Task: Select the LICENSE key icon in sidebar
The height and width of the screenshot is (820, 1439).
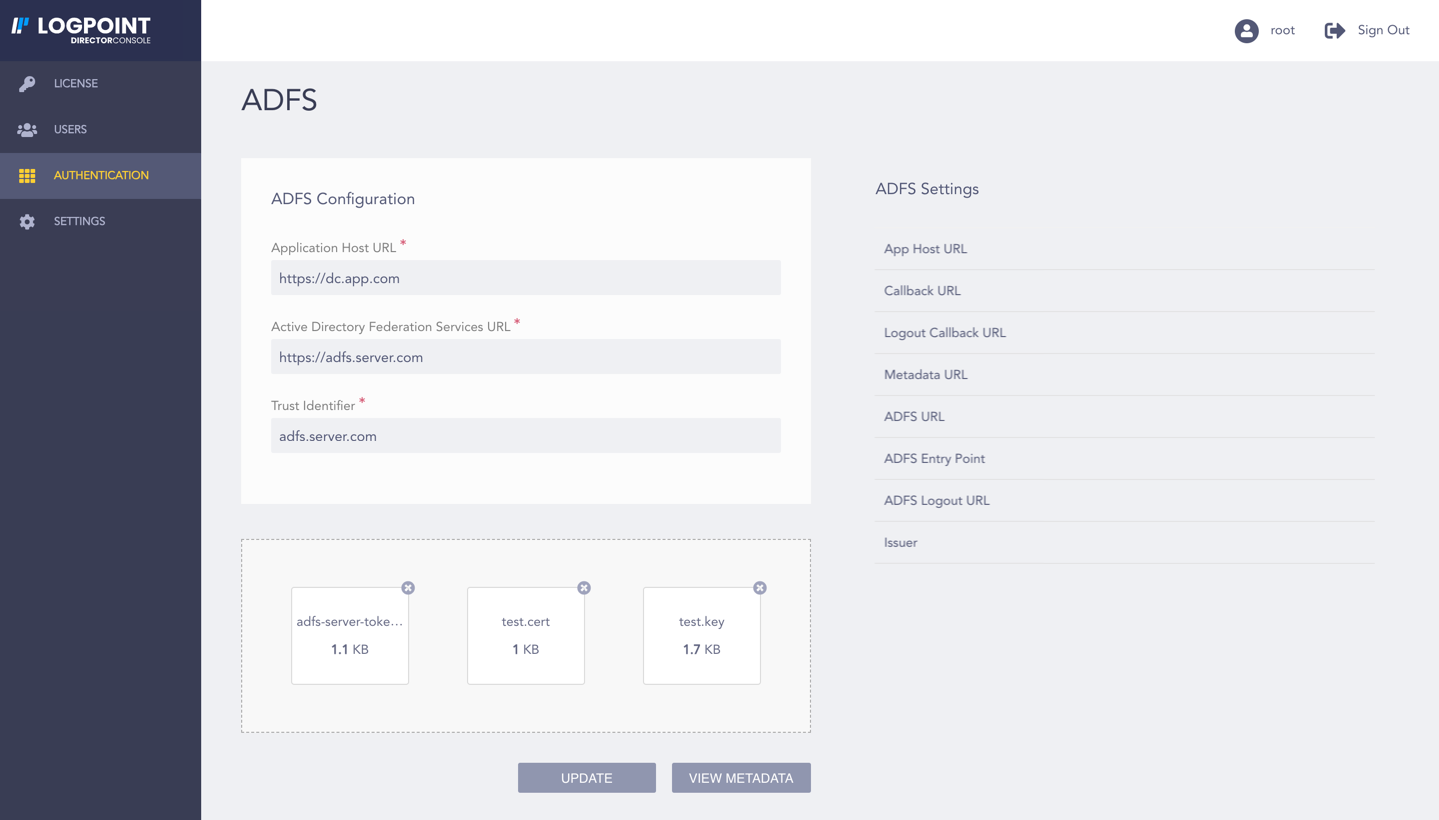Action: pos(27,83)
